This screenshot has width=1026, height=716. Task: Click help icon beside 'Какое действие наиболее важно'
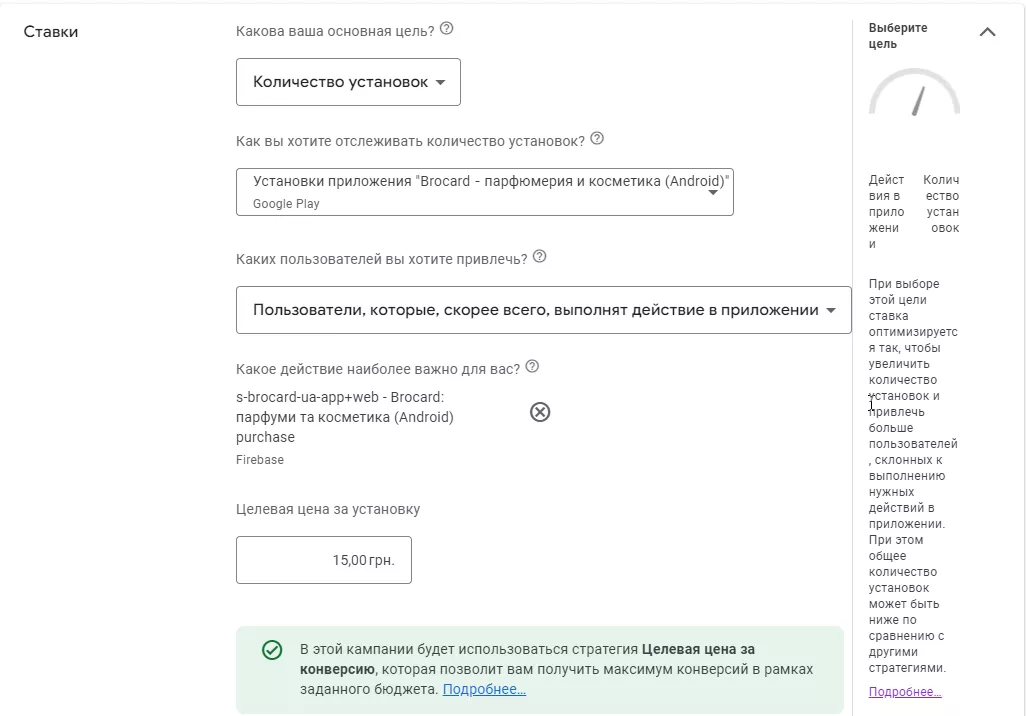(x=532, y=367)
